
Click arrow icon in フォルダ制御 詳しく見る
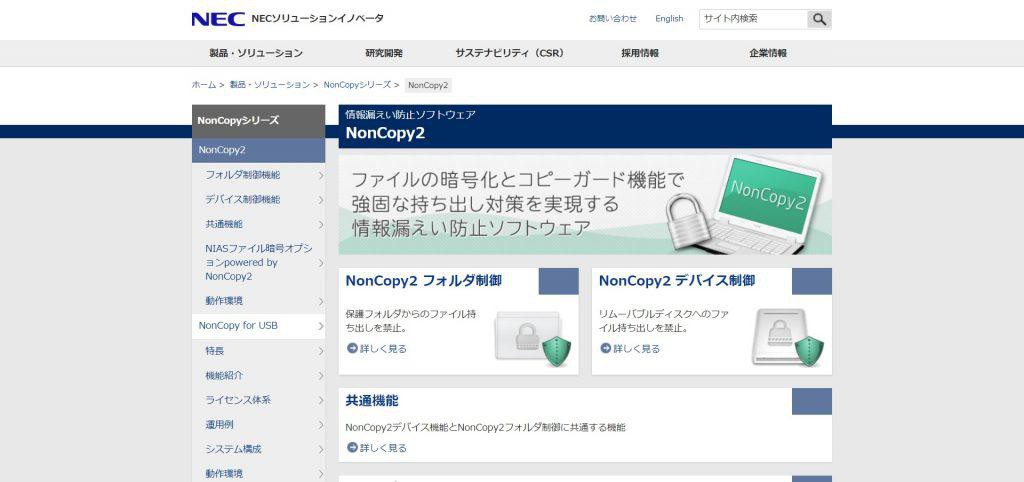click(x=353, y=349)
